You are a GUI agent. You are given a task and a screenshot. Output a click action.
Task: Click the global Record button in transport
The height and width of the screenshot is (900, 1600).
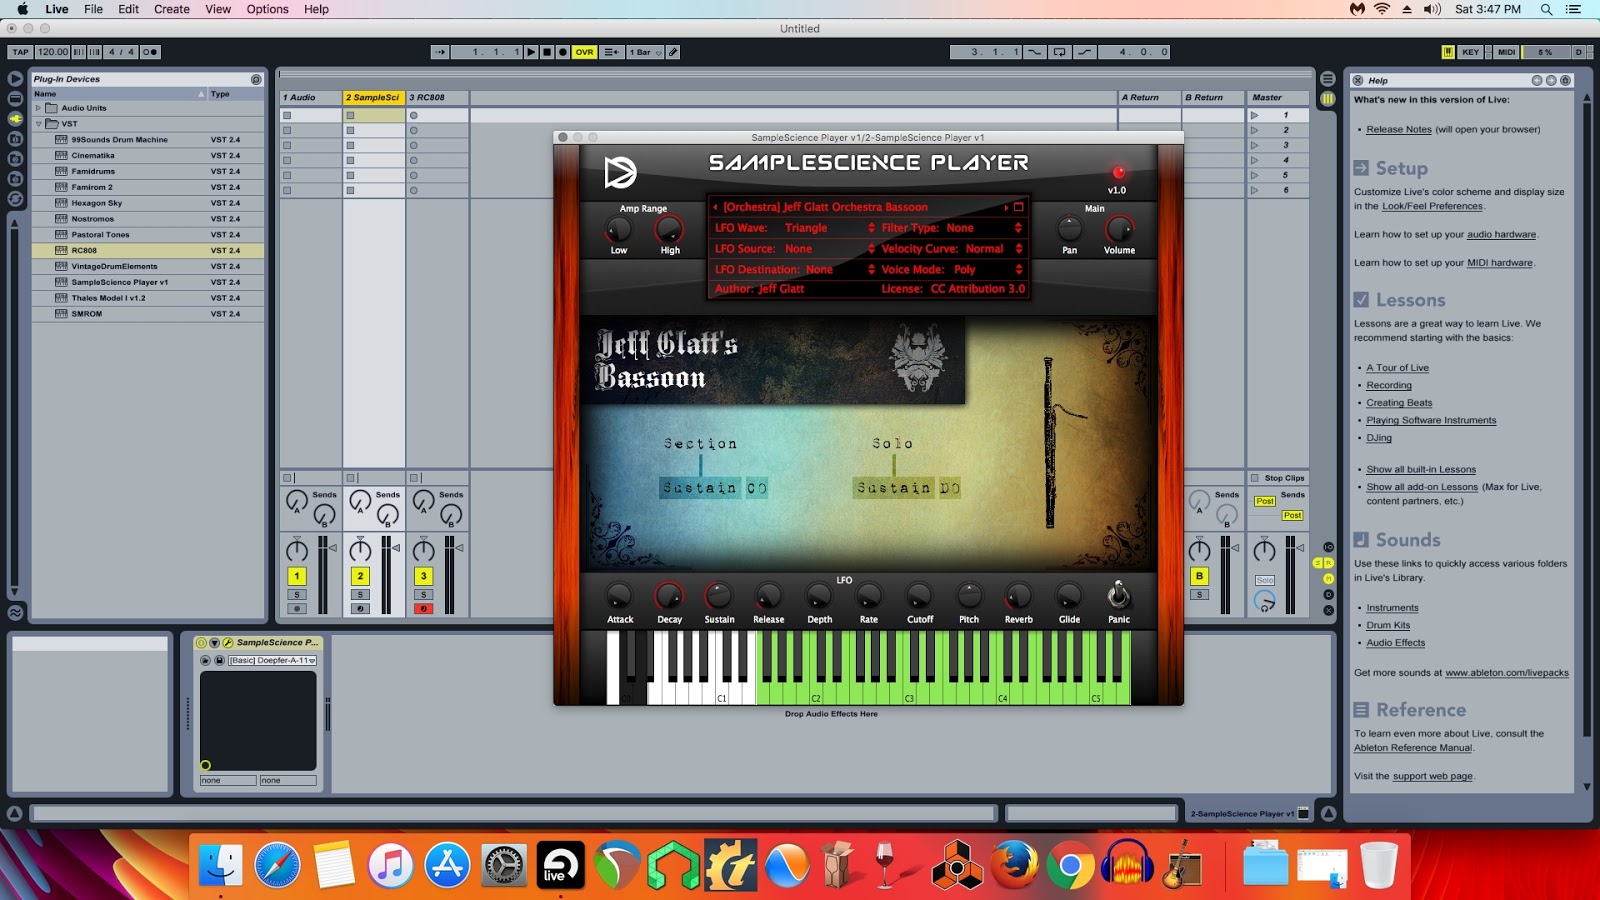coord(563,52)
